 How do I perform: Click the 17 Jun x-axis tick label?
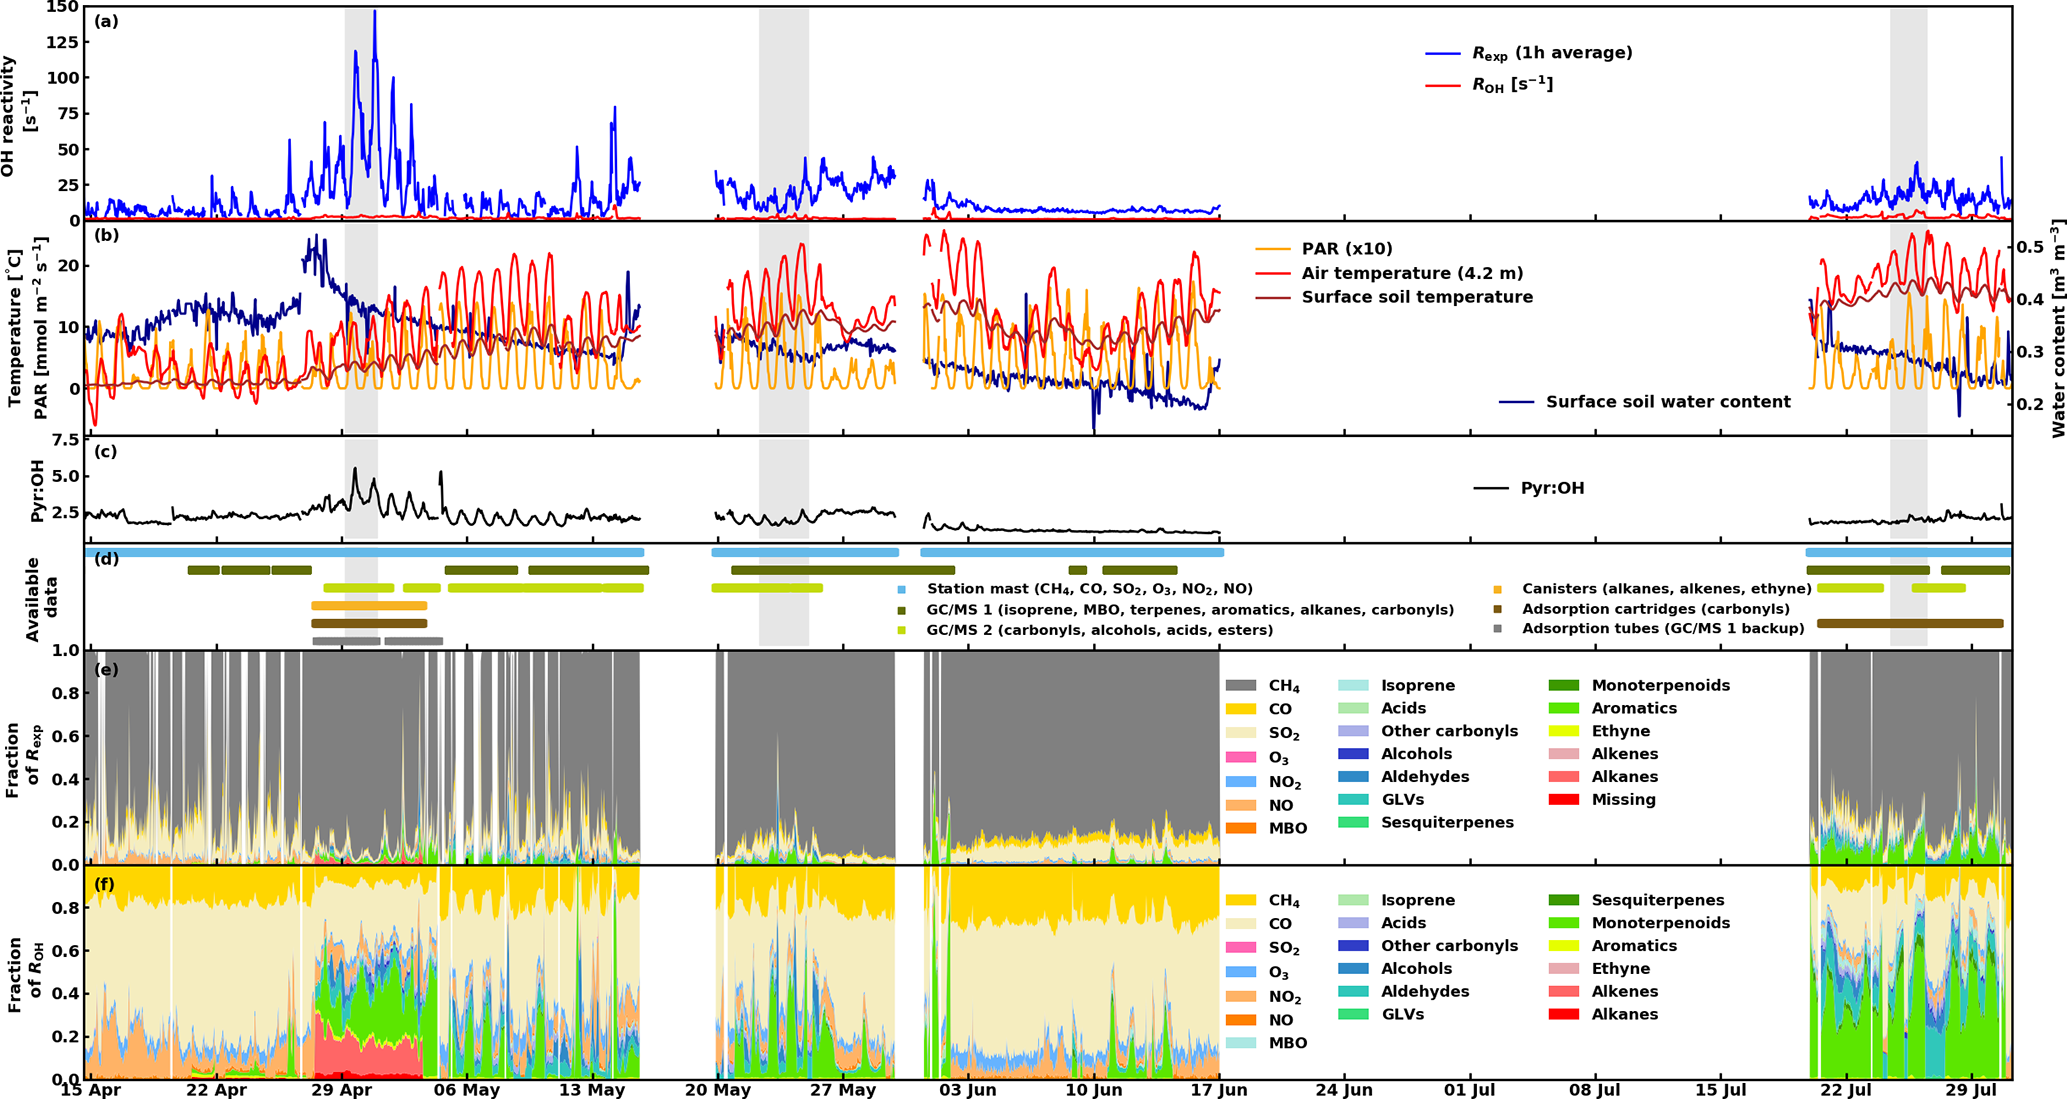[1220, 1089]
